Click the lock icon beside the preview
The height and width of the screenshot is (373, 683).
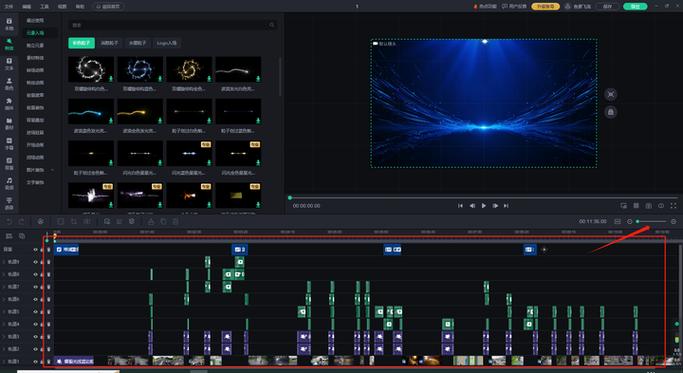611,112
